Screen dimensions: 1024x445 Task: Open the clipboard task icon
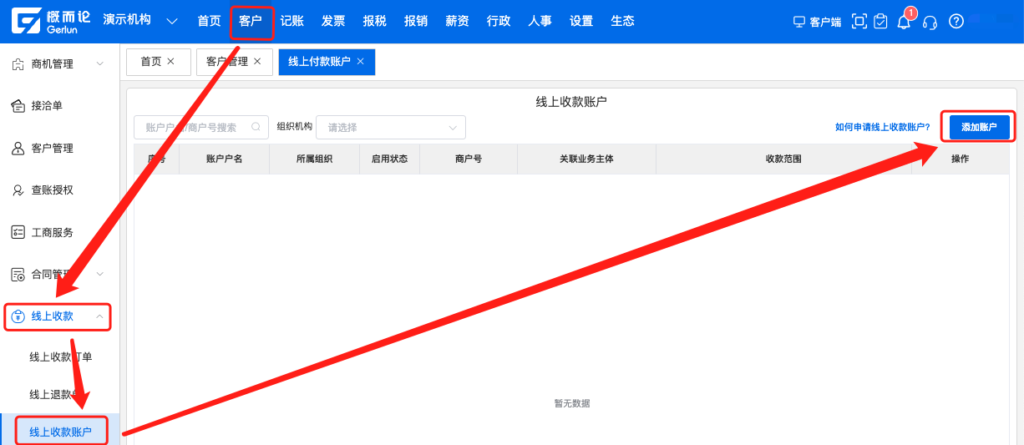tap(881, 22)
